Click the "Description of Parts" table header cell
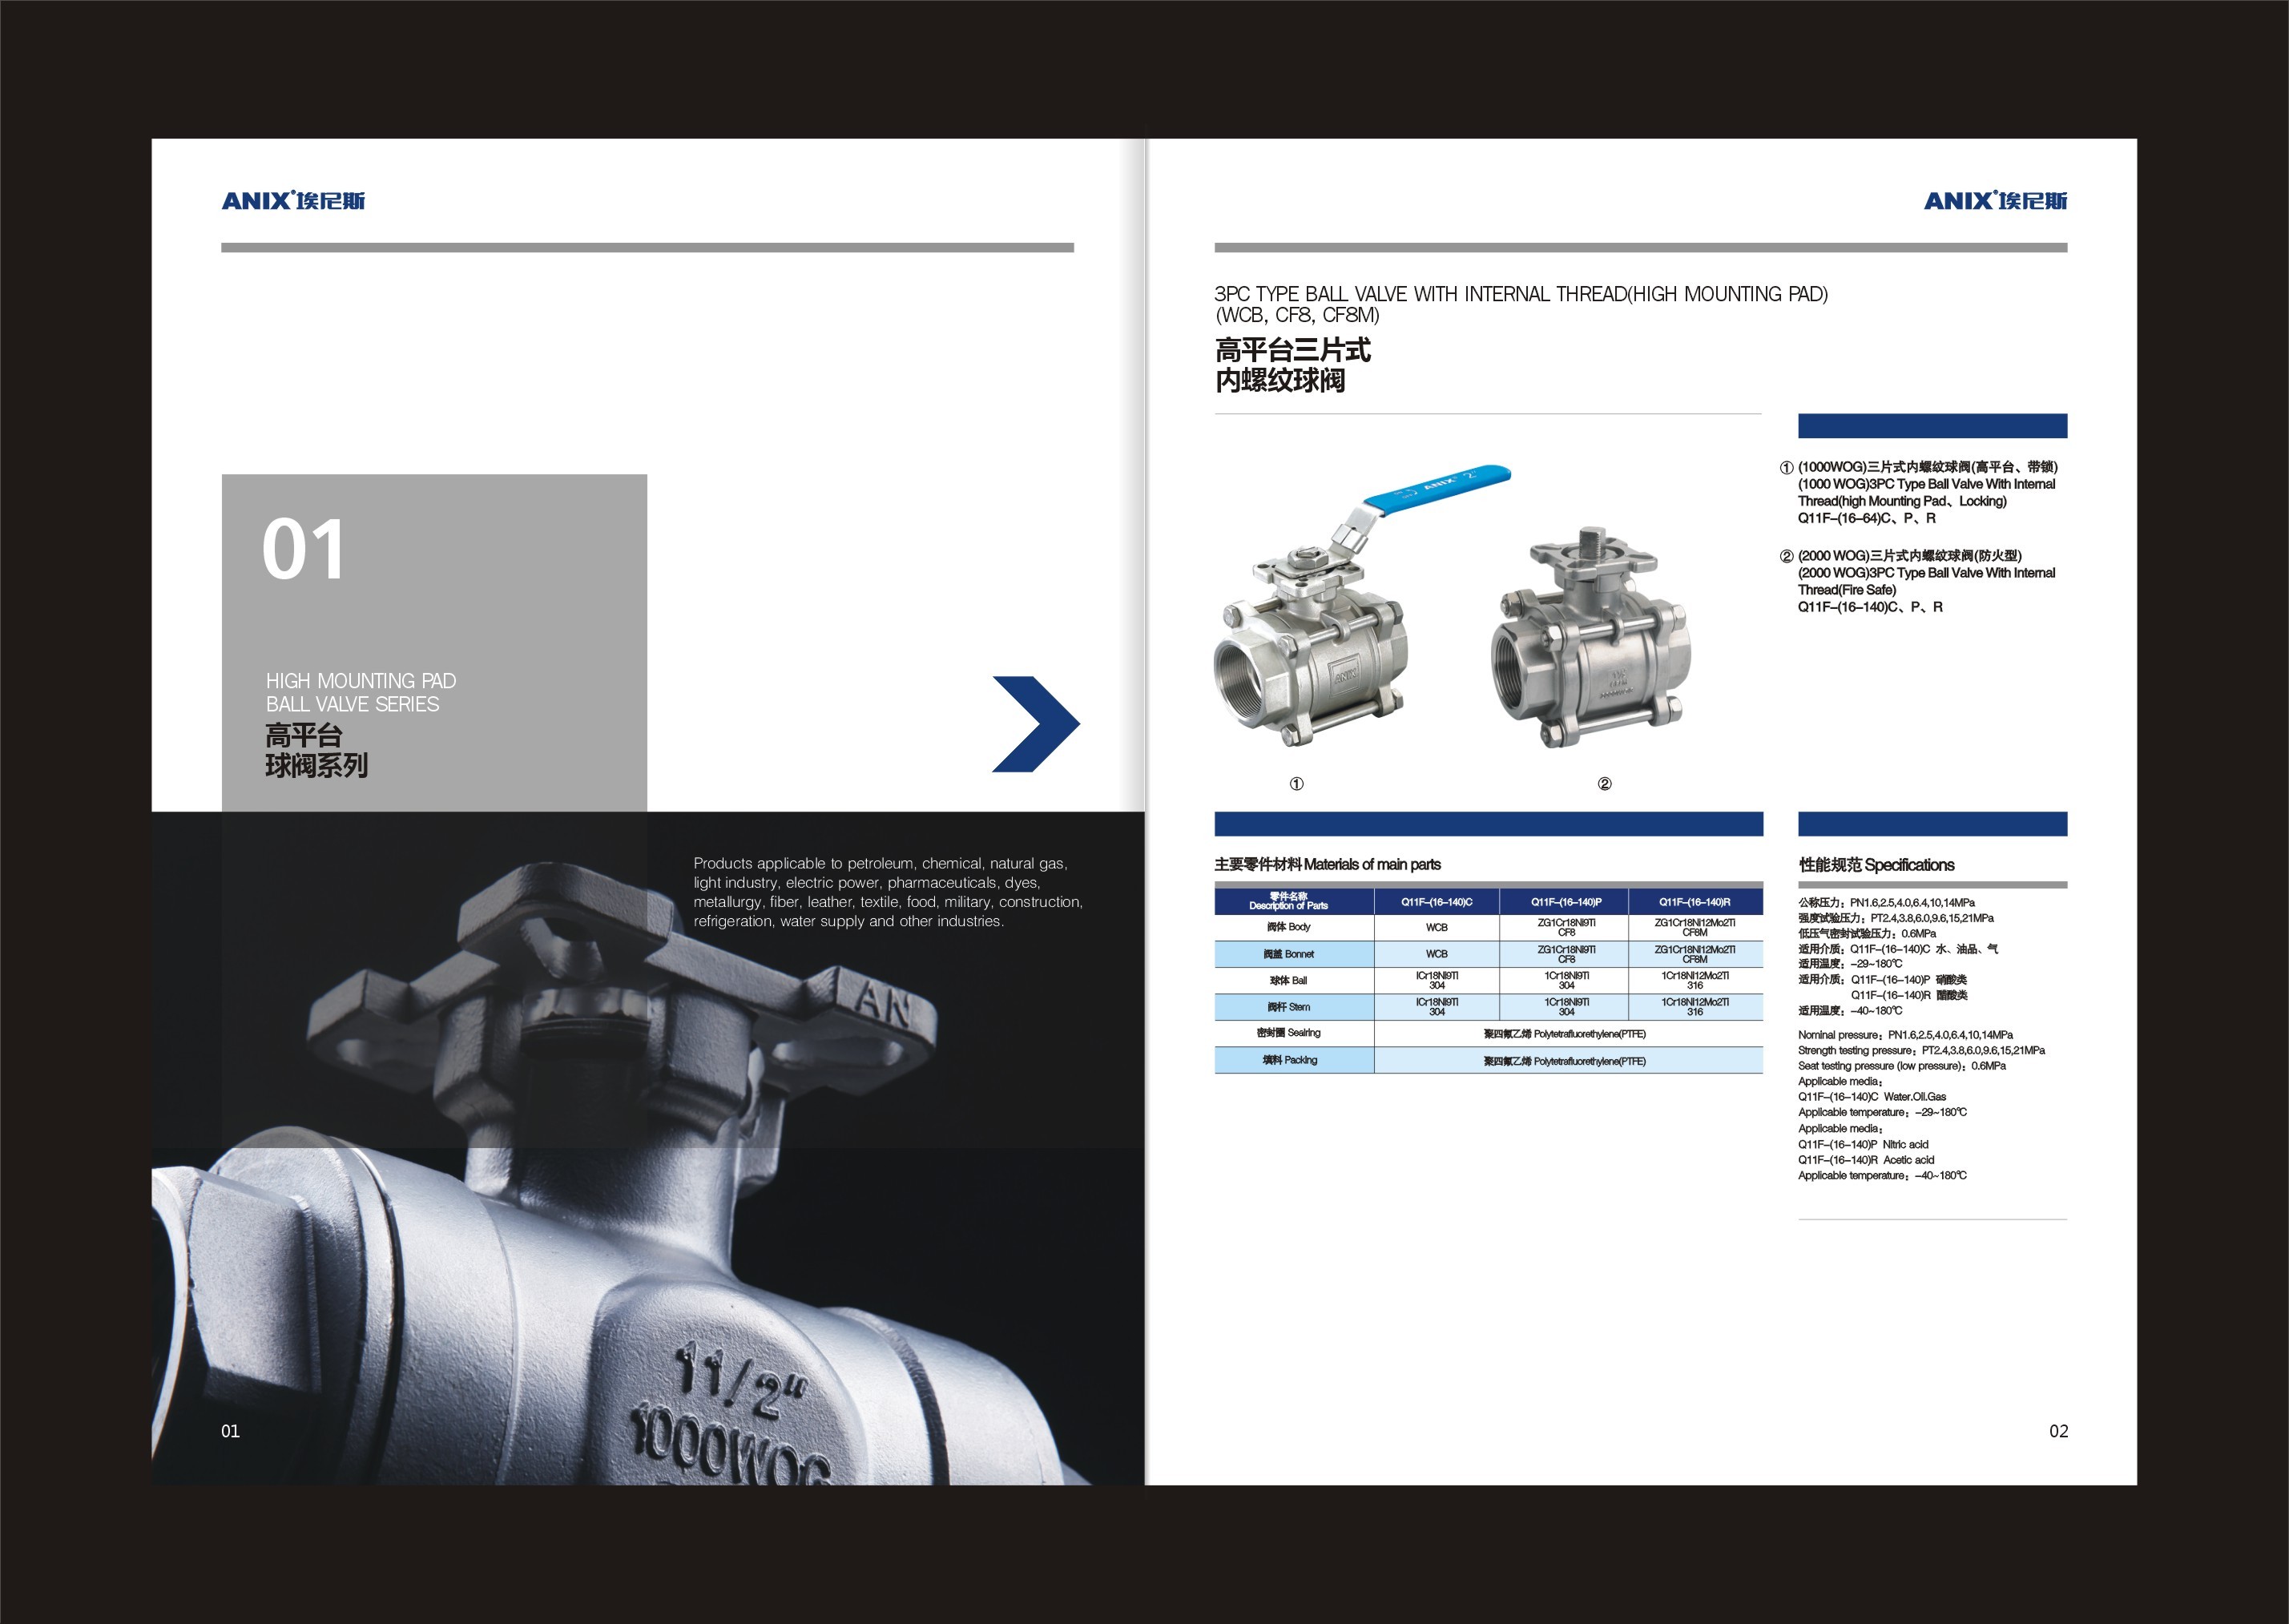 pyautogui.click(x=1289, y=902)
